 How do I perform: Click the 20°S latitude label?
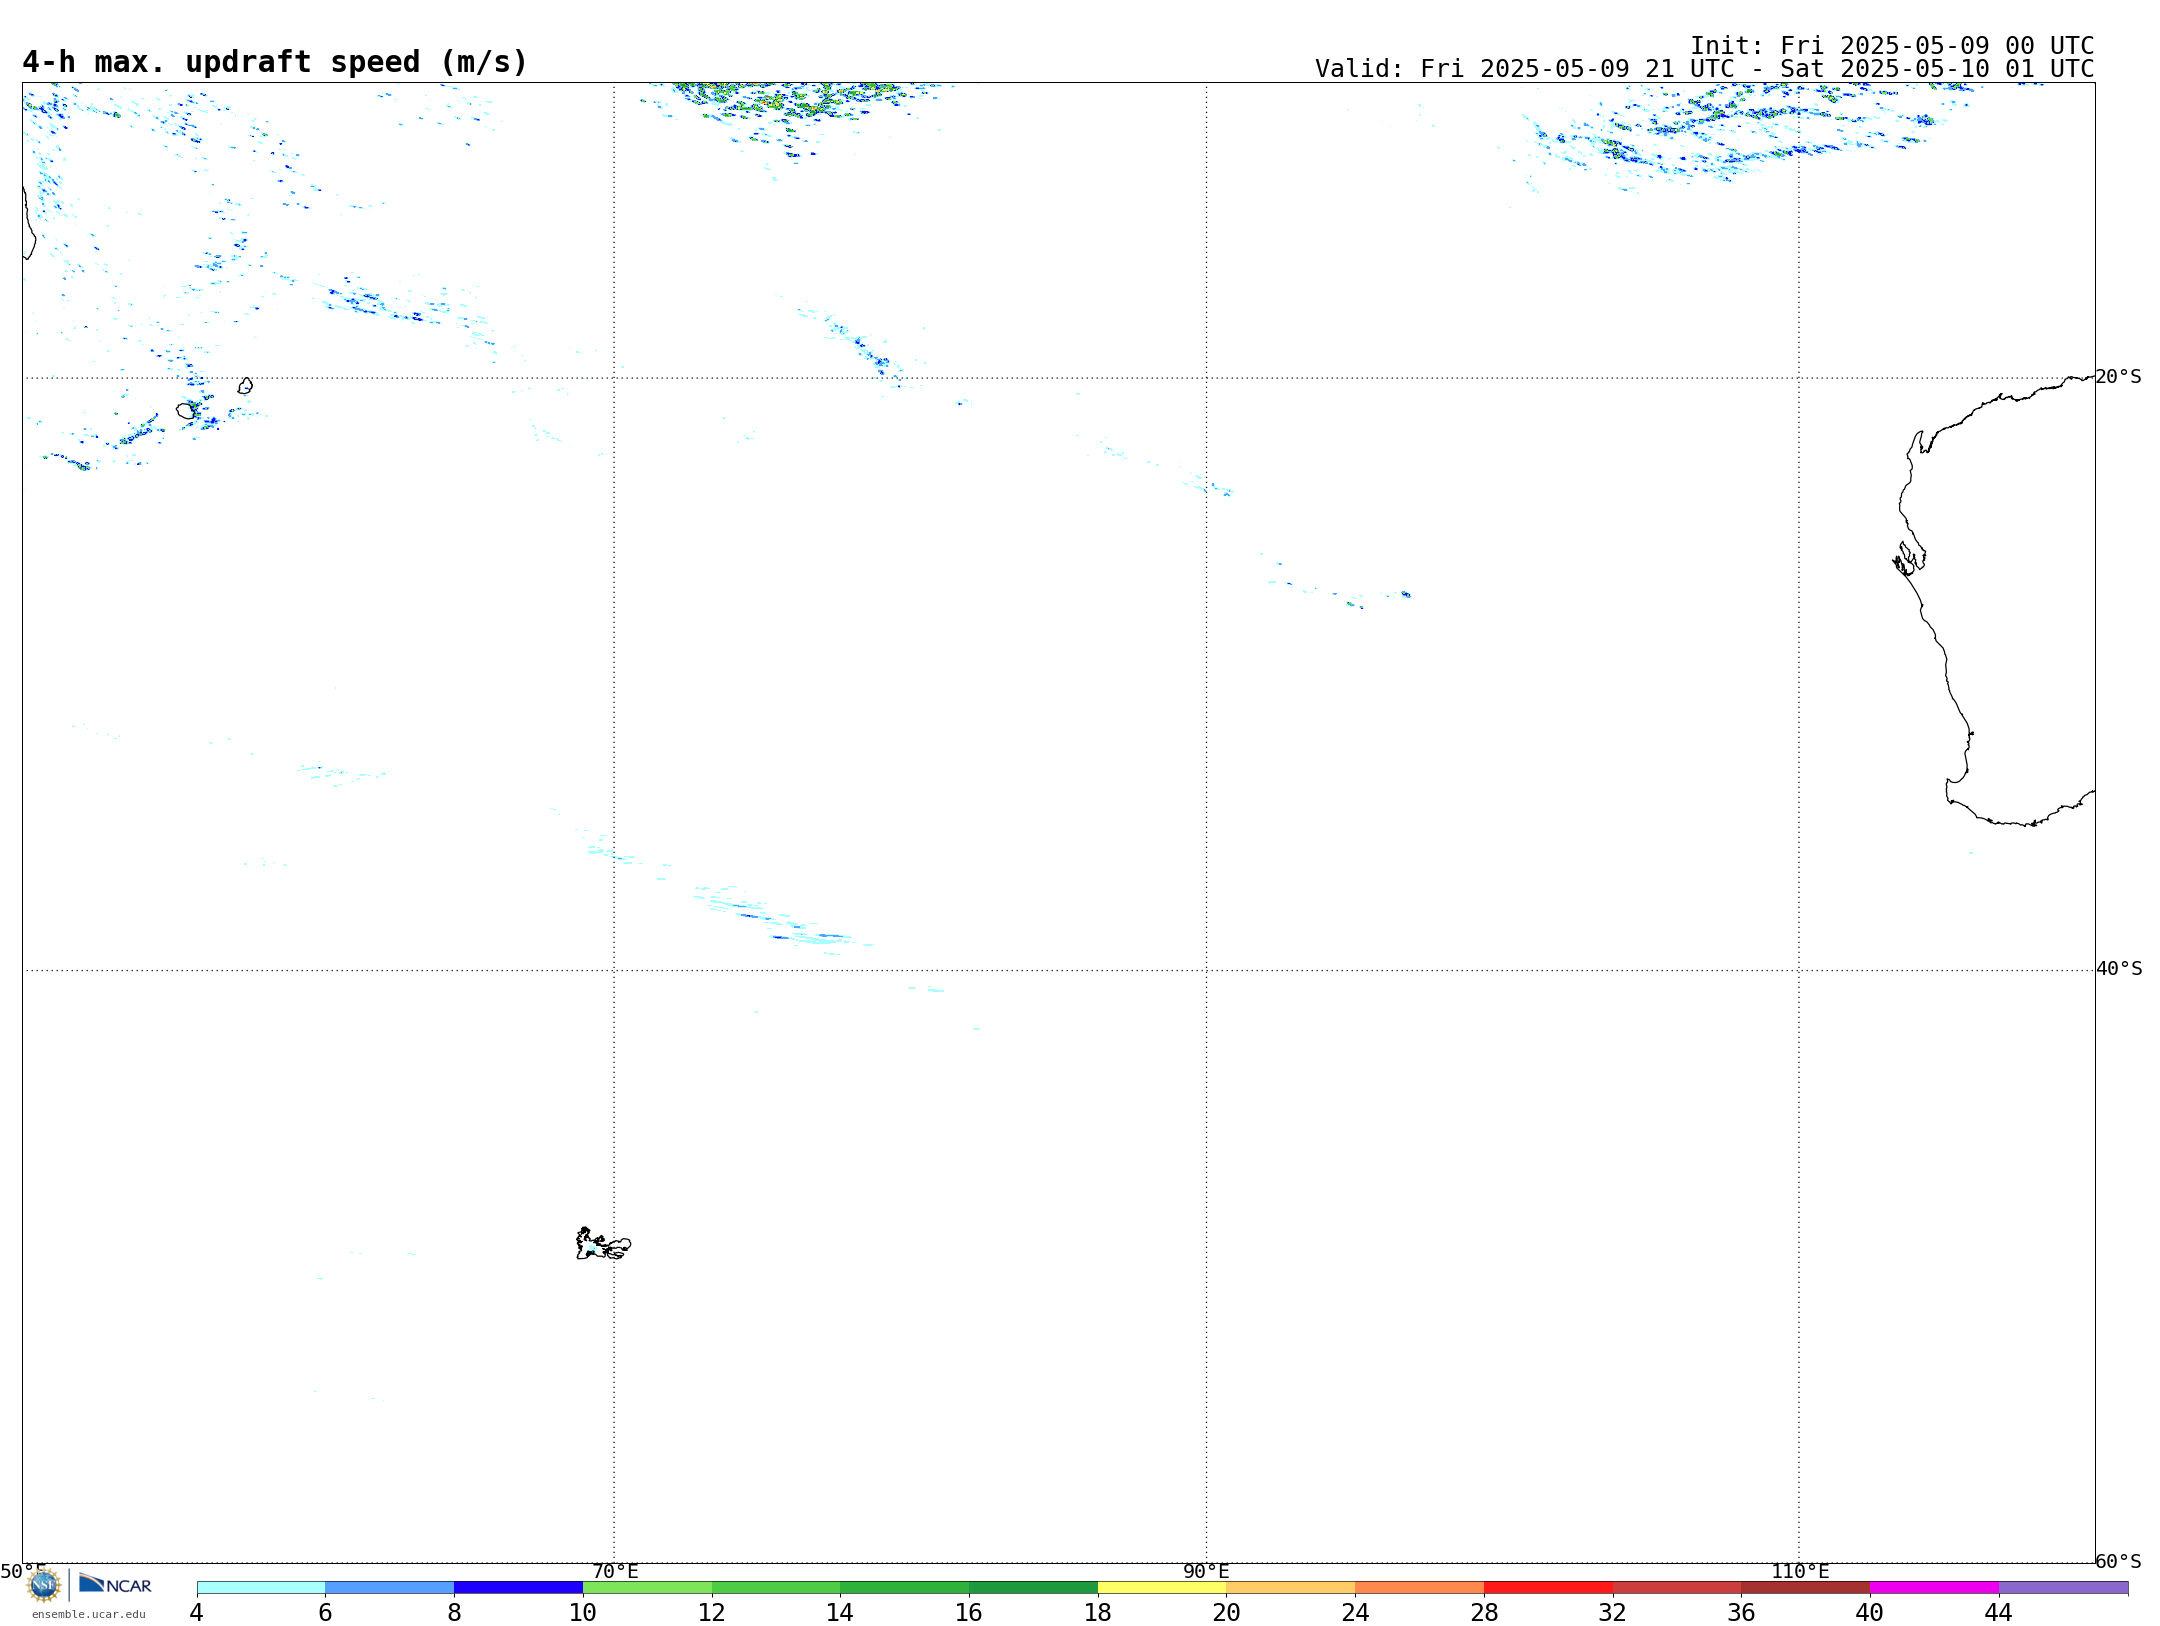[x=2119, y=377]
